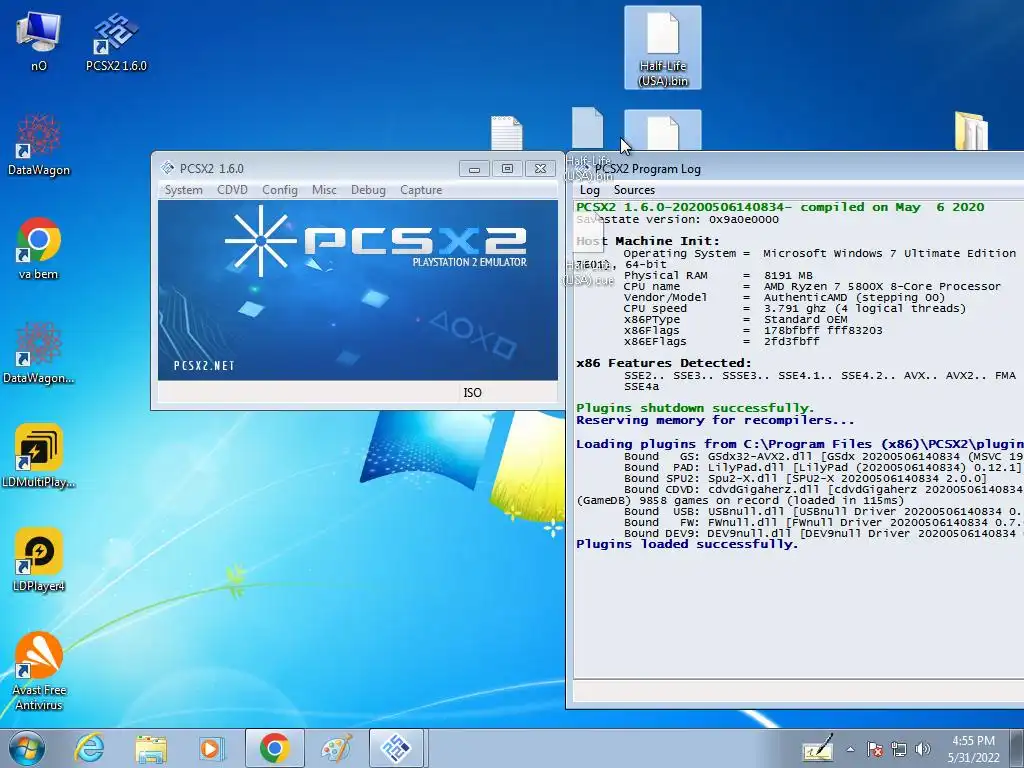Screen dimensions: 1024x768
Task: Click the '8191 MB' Physical RAM log line
Action: pos(718,276)
